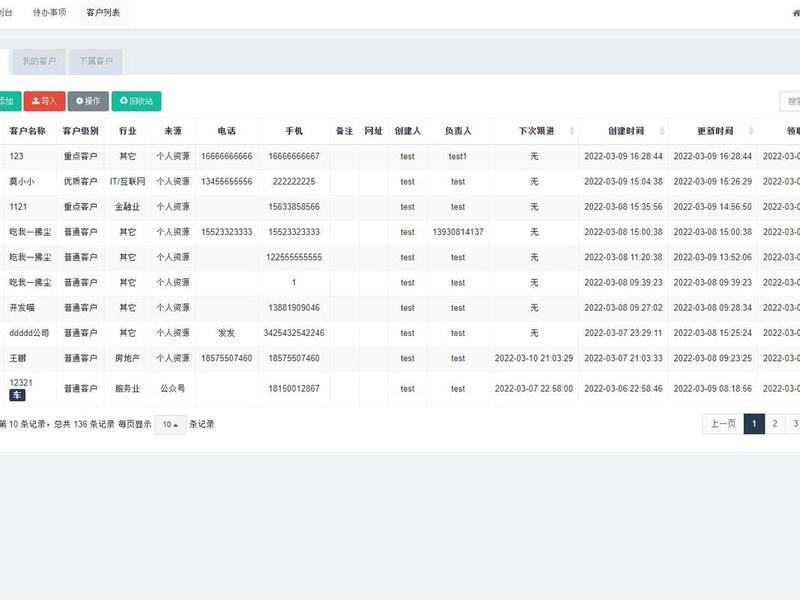Click the 来源 column header

point(173,131)
